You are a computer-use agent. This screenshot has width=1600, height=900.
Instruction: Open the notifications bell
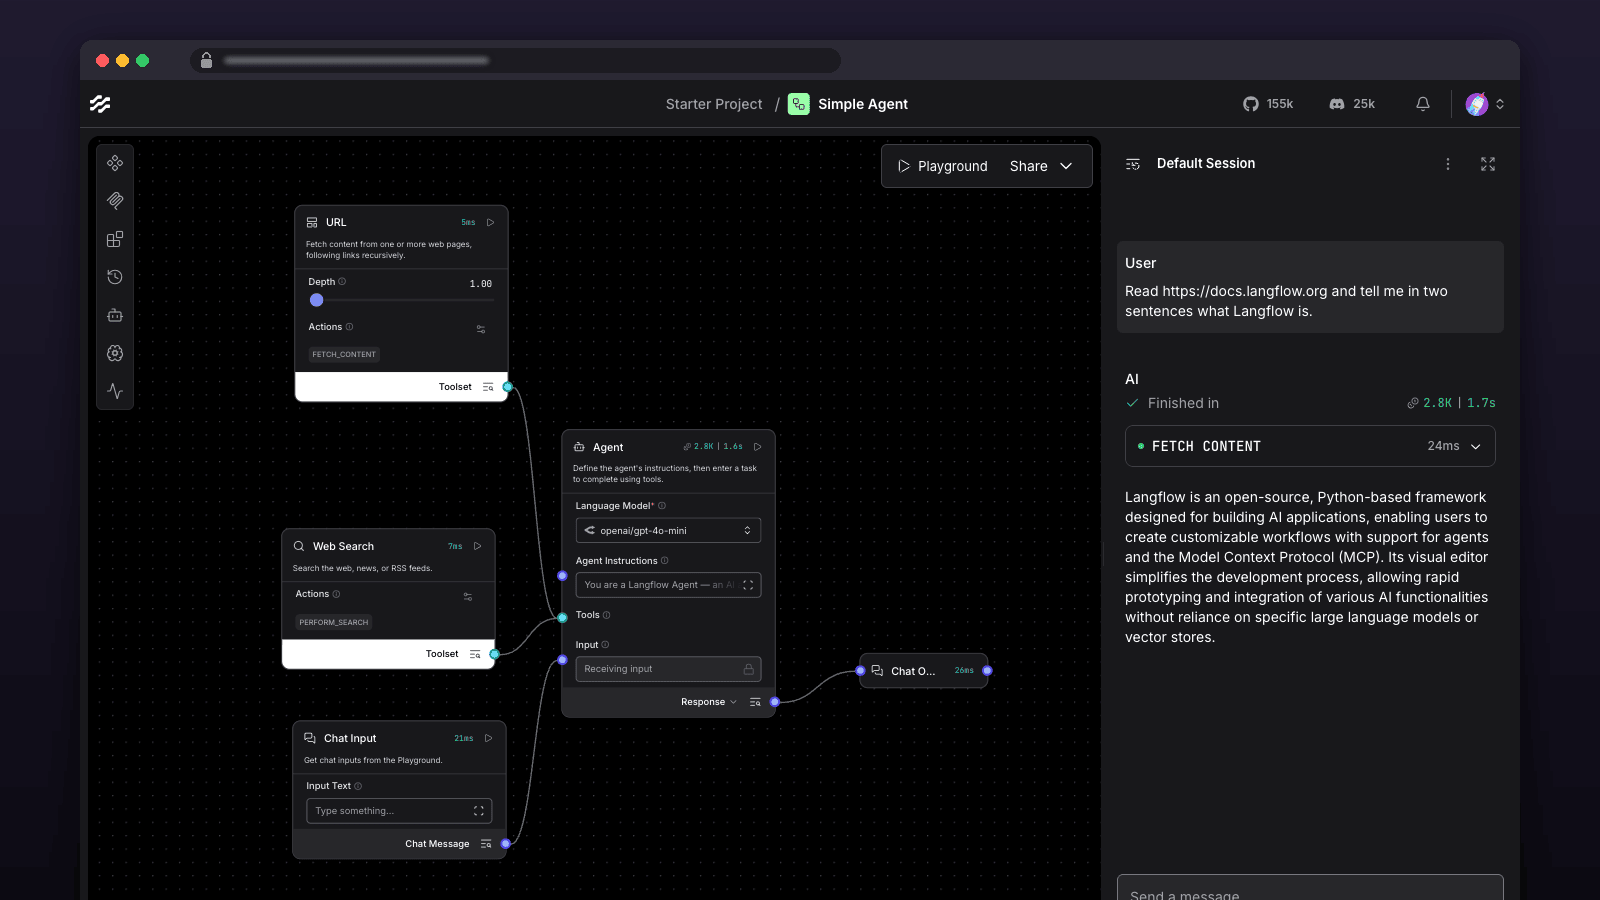pyautogui.click(x=1423, y=104)
